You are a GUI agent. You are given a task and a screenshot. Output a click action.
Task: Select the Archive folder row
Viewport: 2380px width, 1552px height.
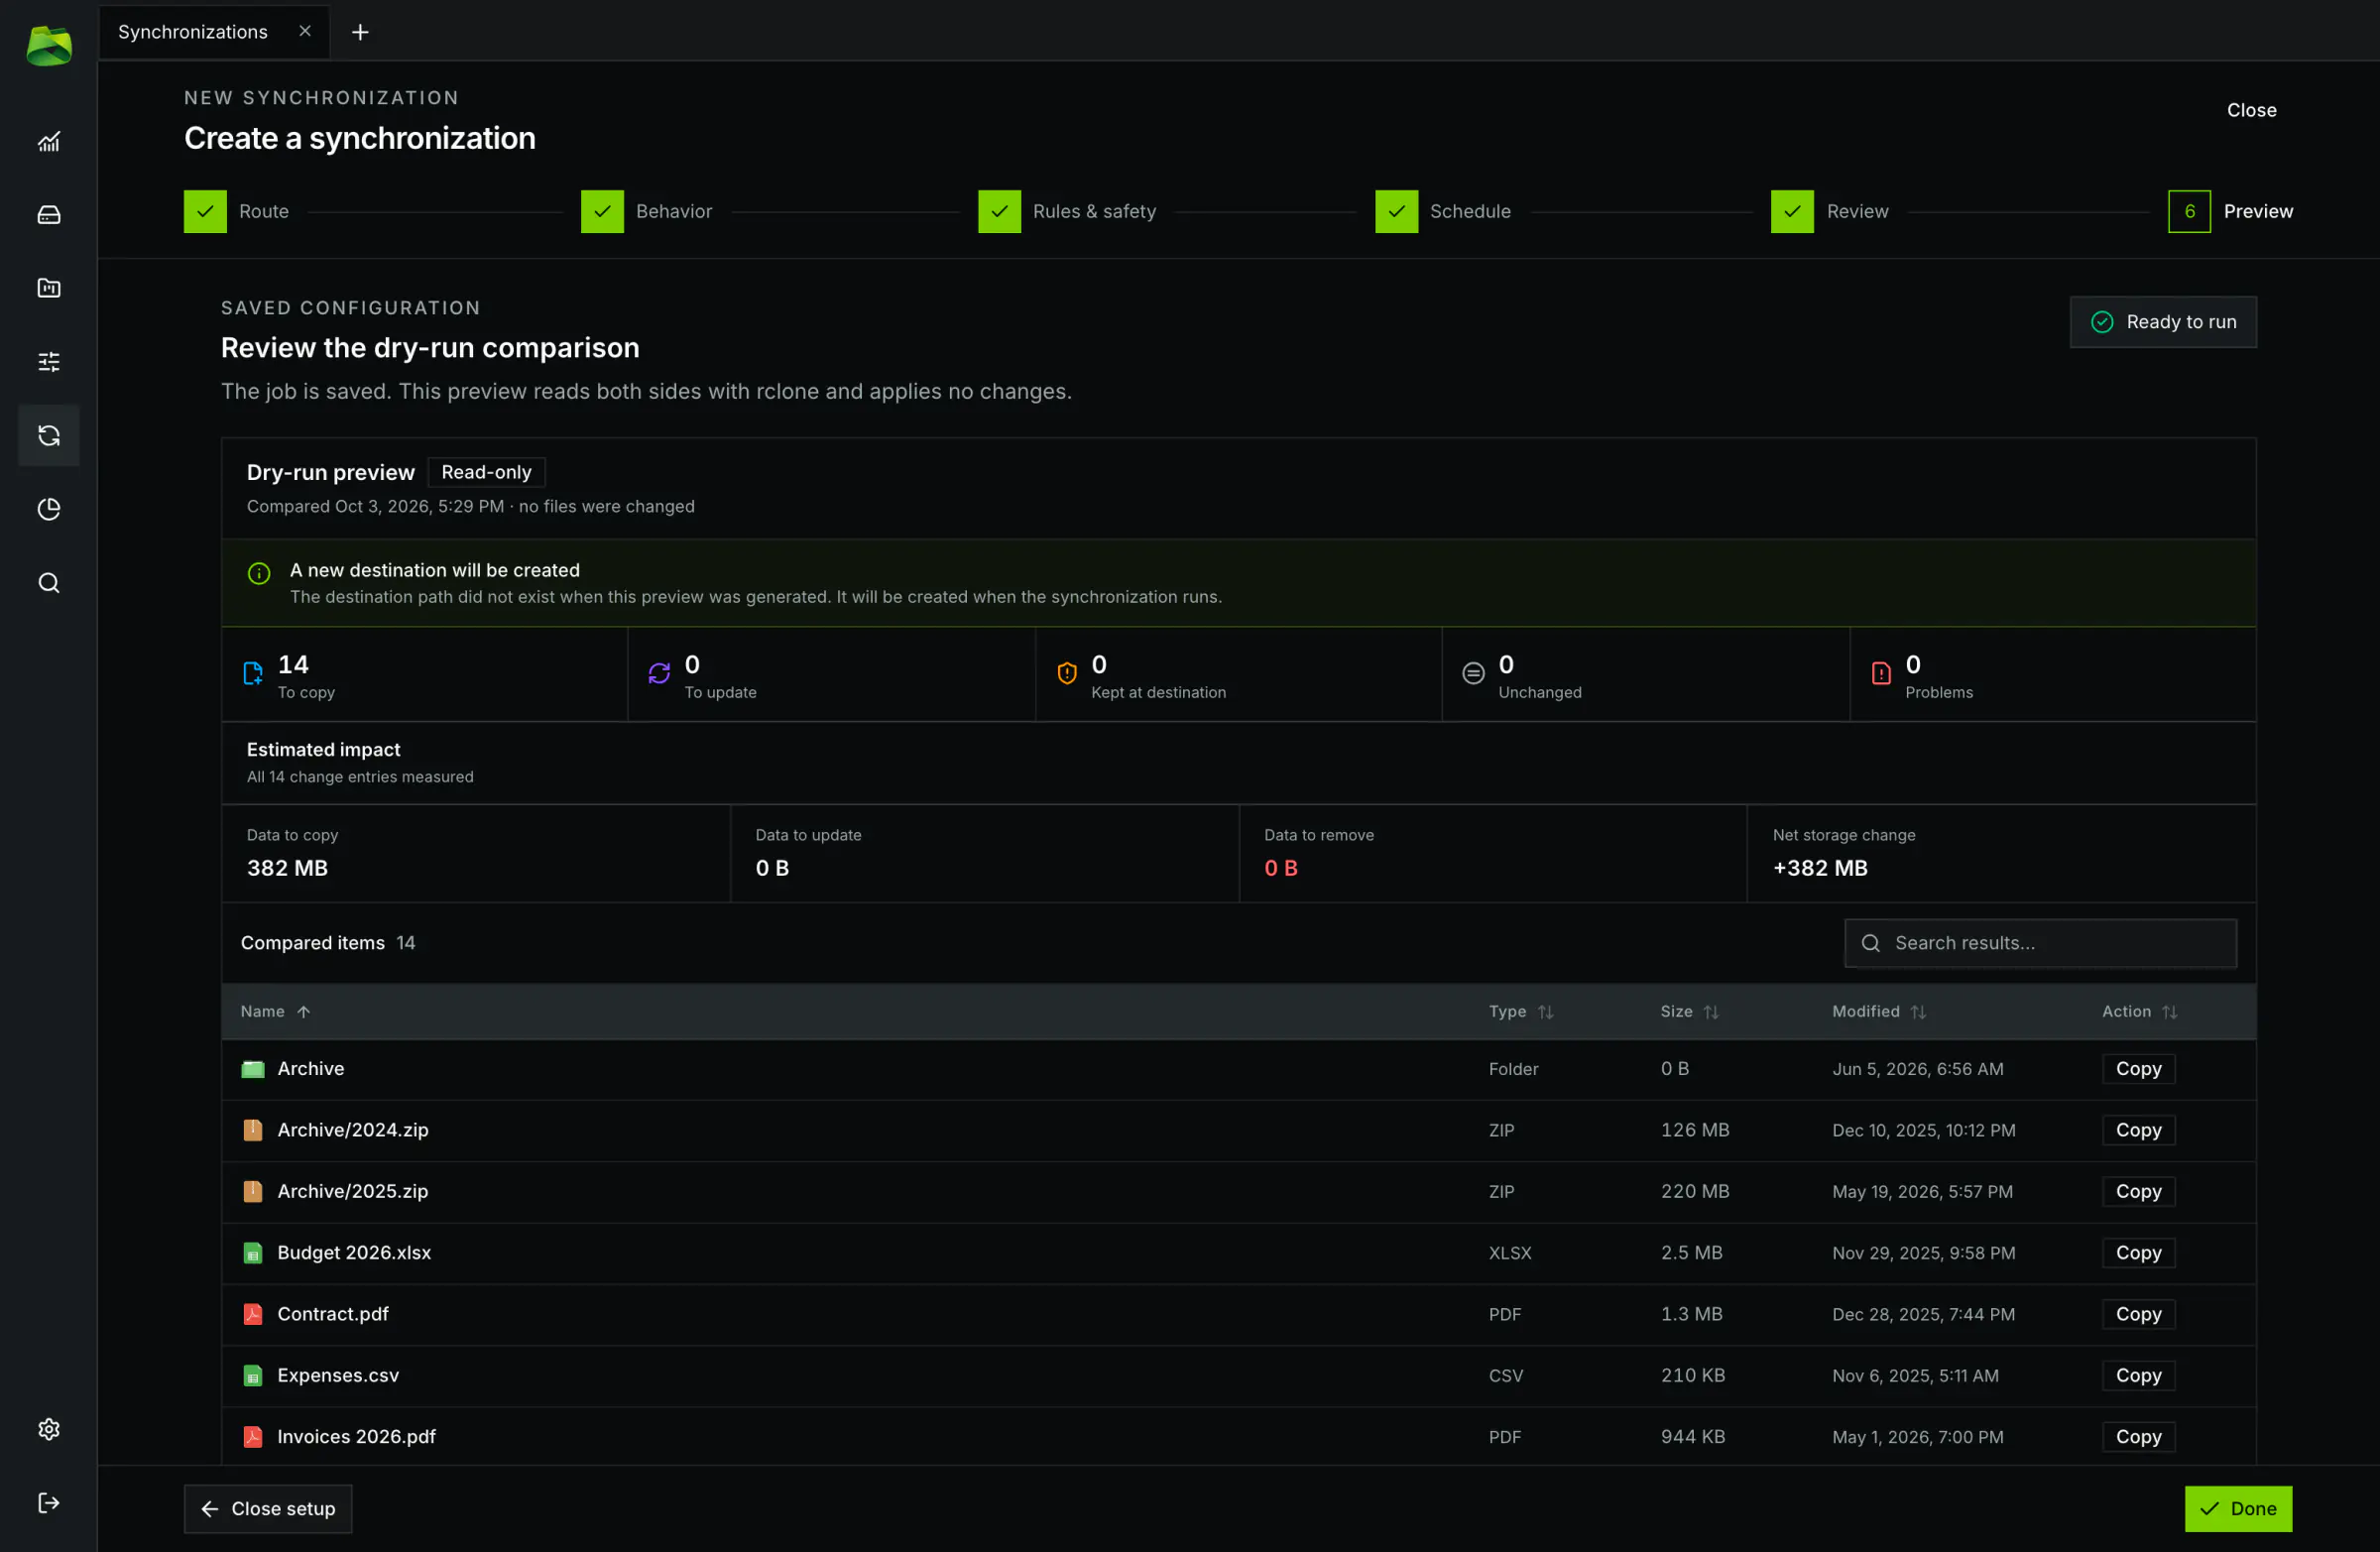pyautogui.click(x=1238, y=1069)
